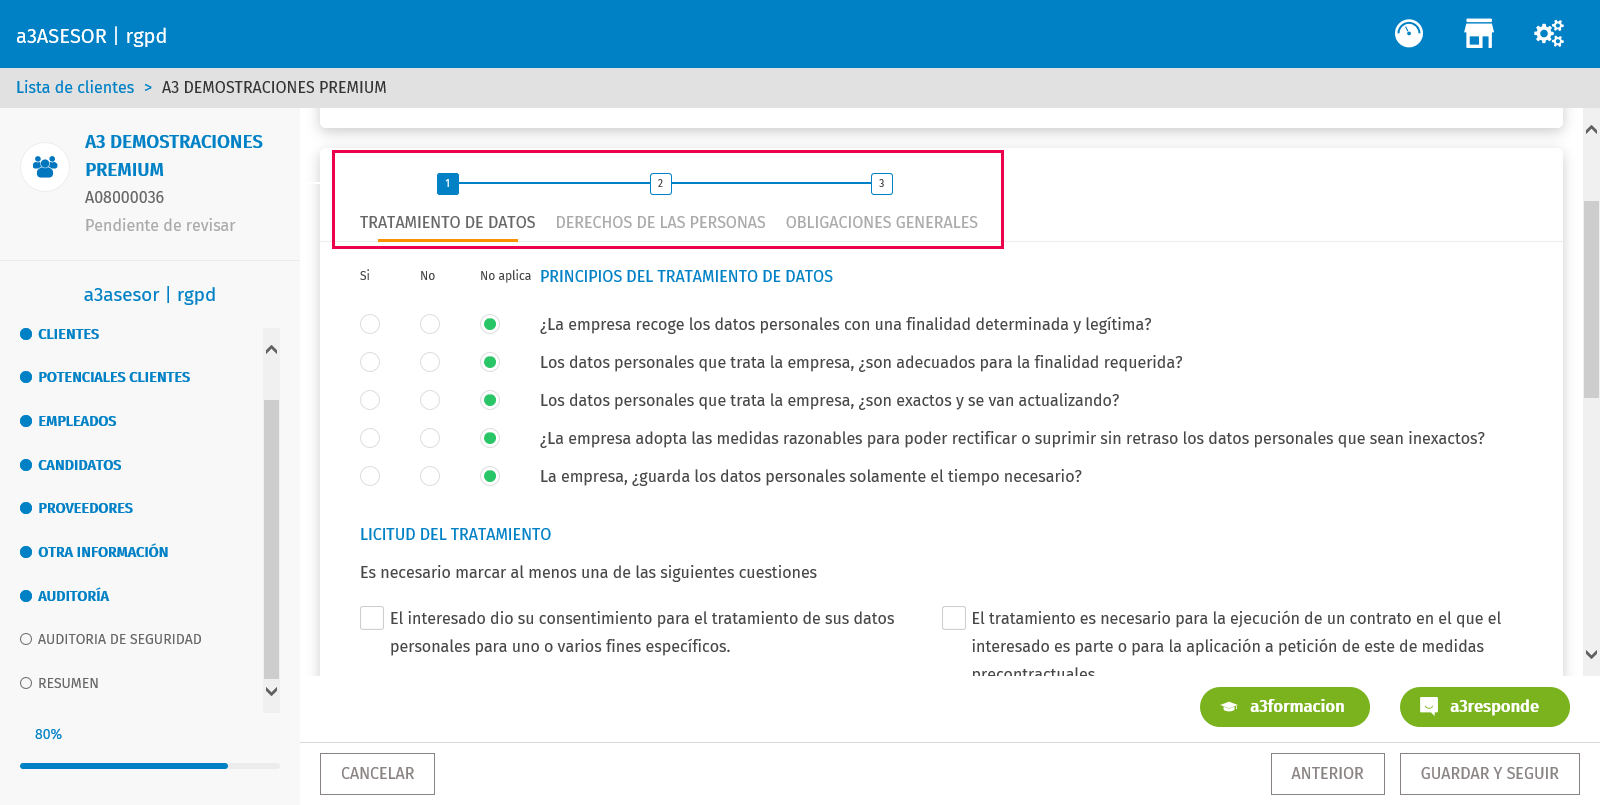
Task: Click sidebar menu scroll up arrow
Action: tap(271, 350)
